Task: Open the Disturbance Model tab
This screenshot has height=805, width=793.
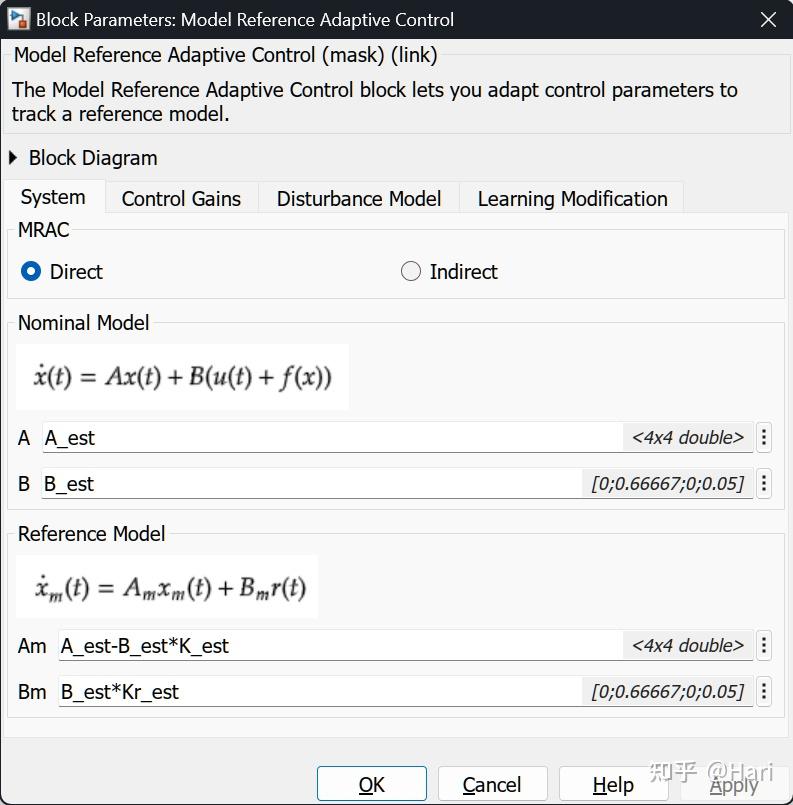Action: click(359, 198)
